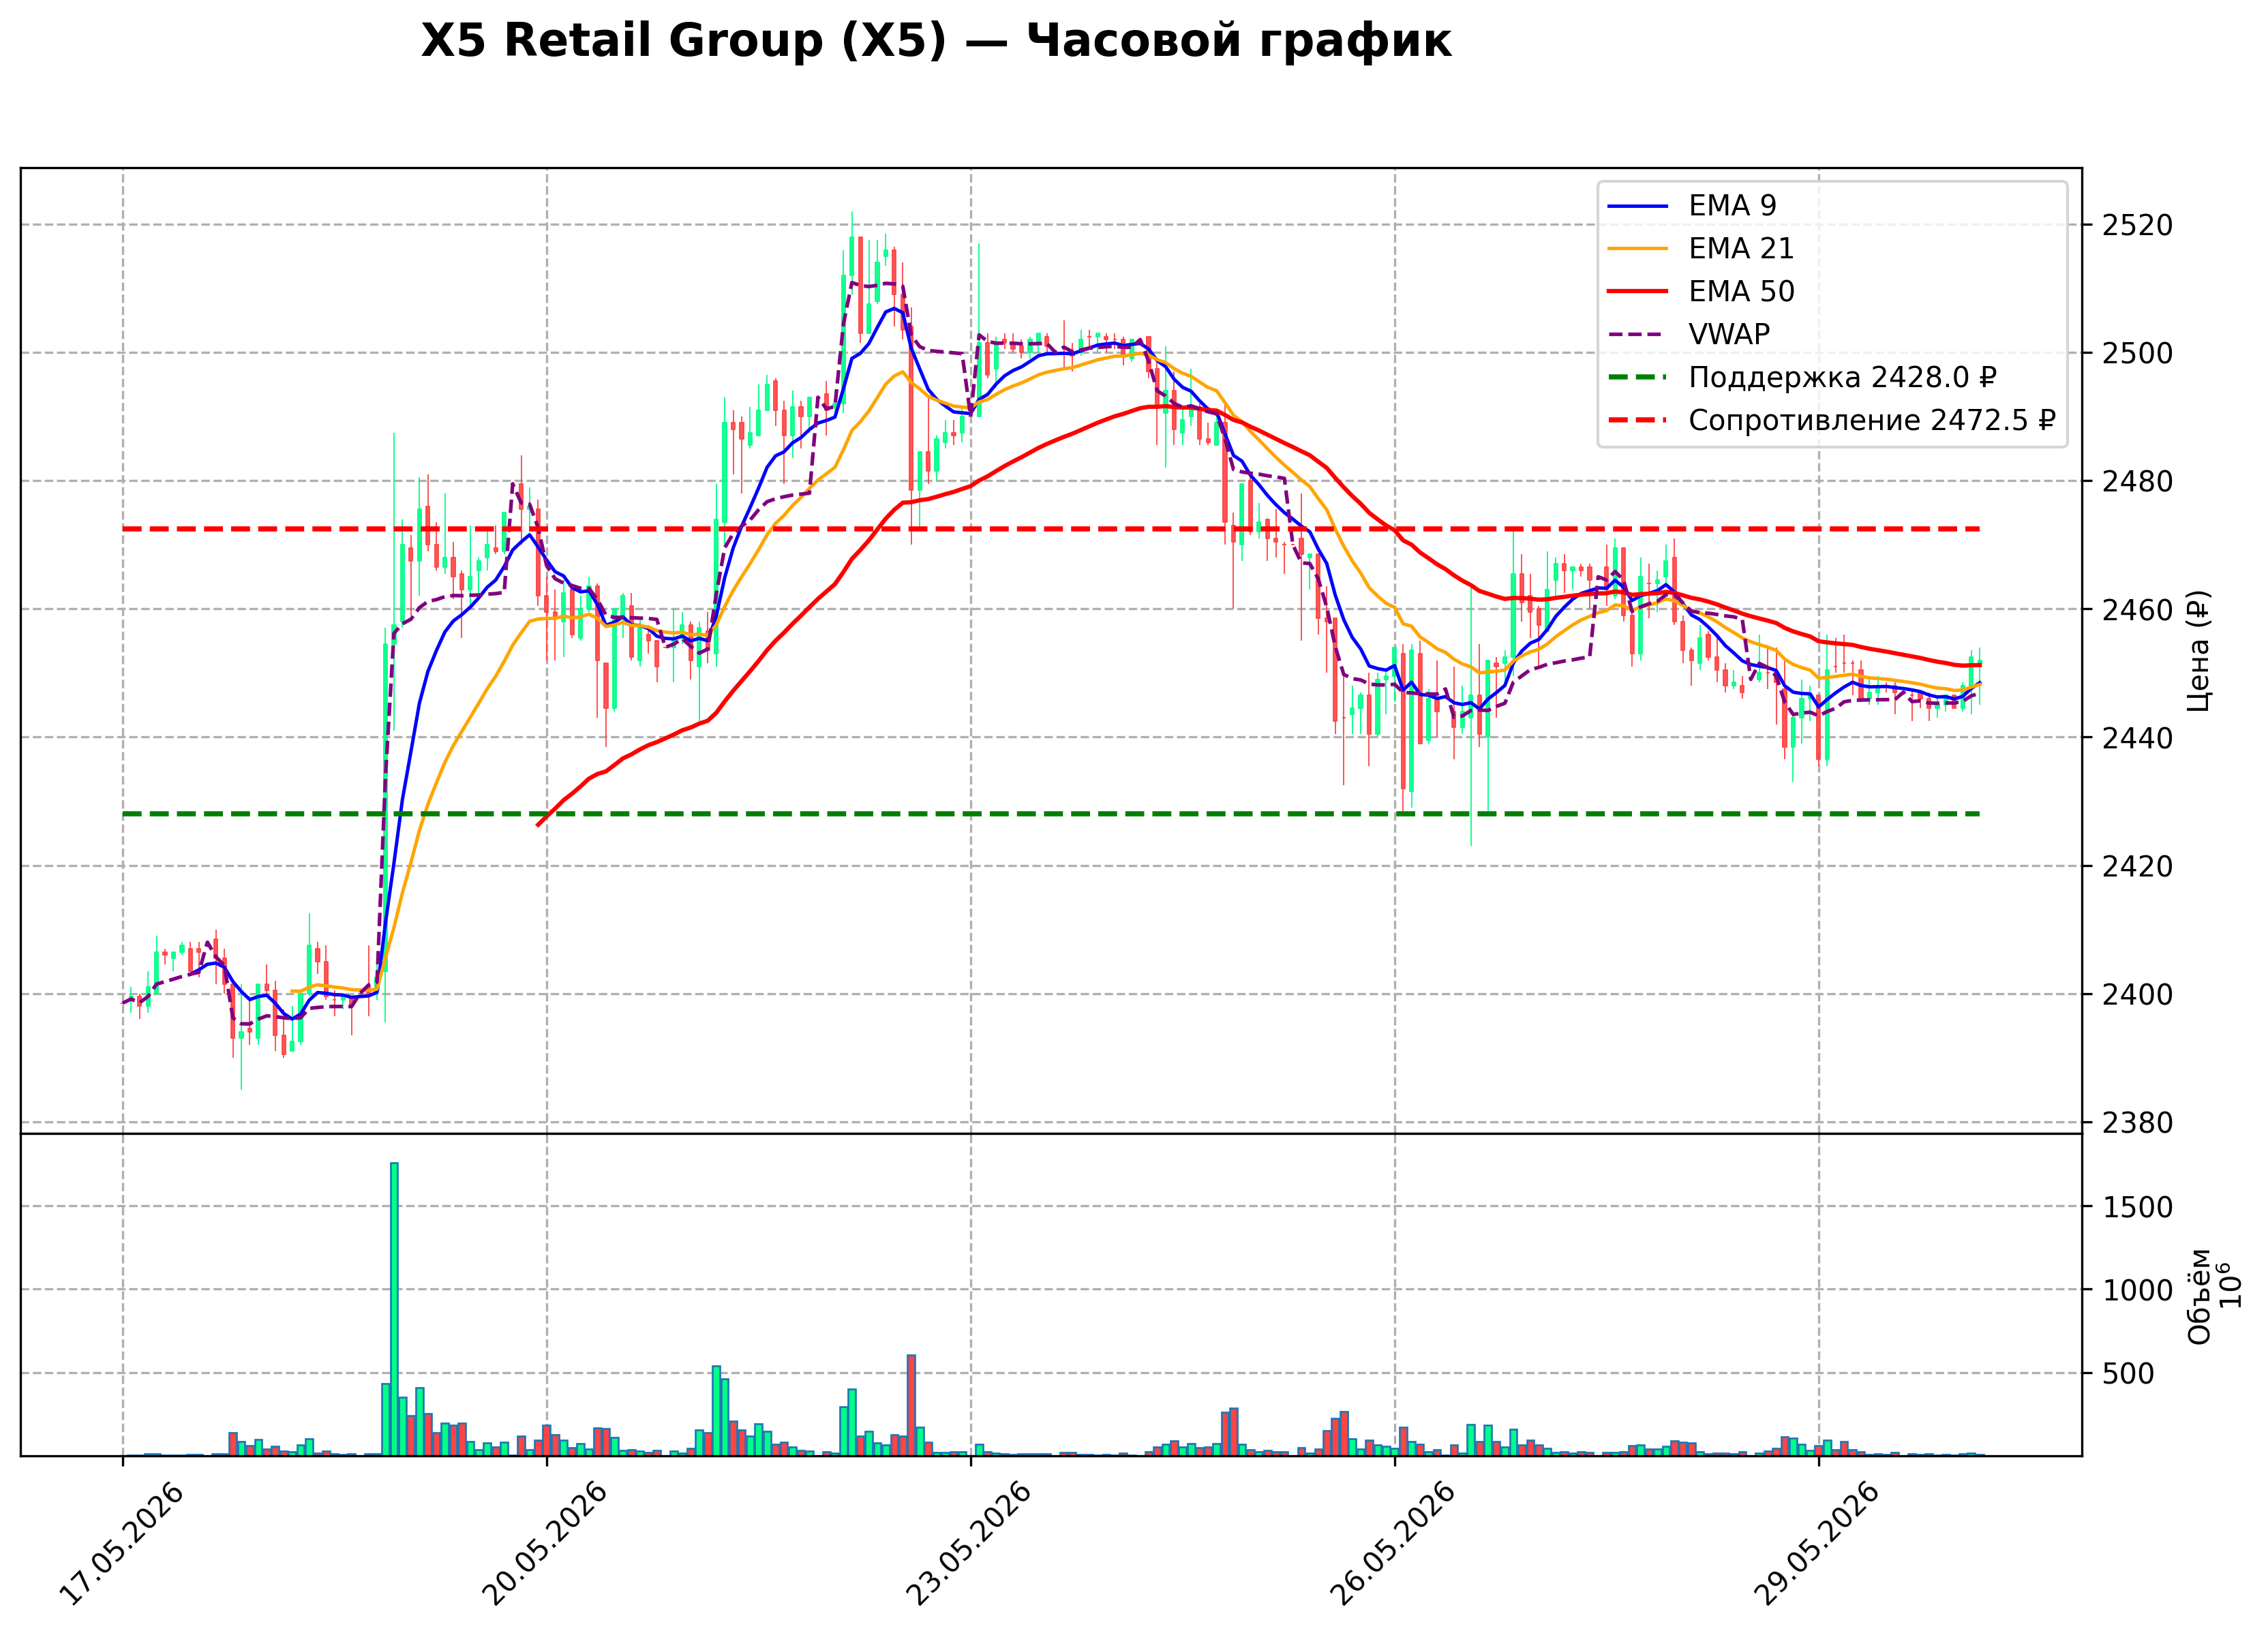
Task: Click the orange EMA 21 legend line sample
Action: [1638, 249]
